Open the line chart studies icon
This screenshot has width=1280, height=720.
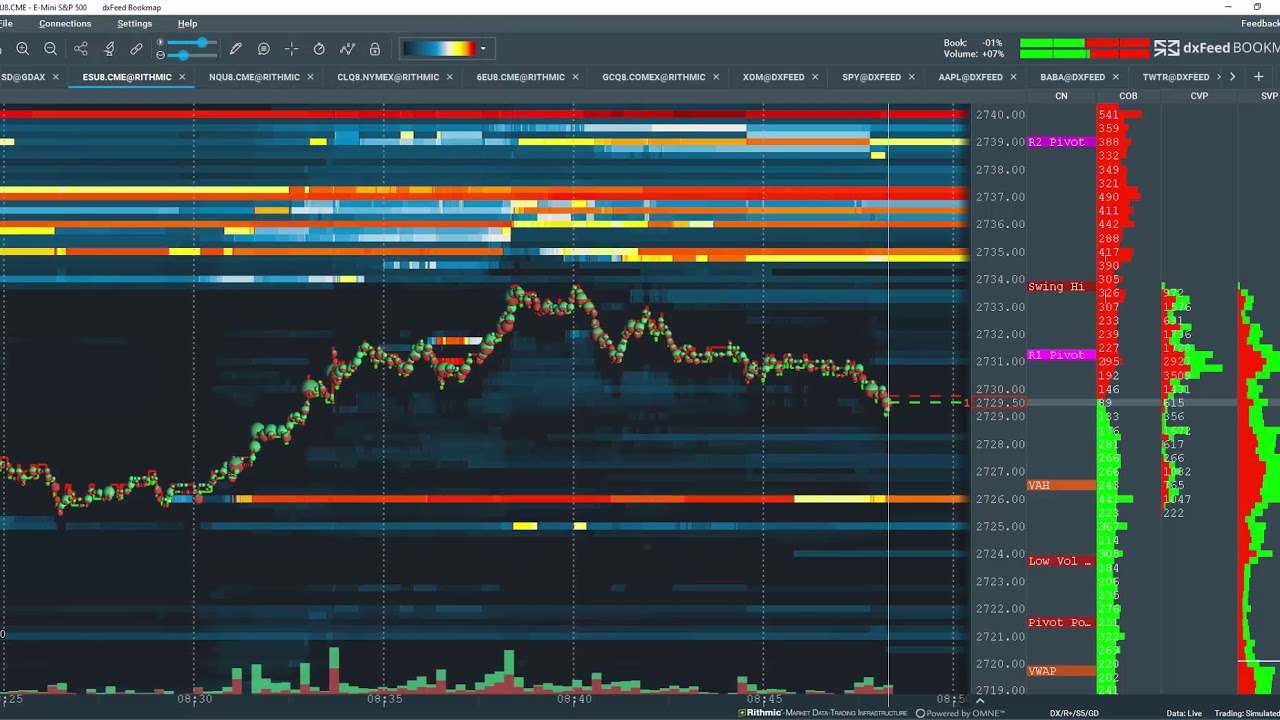(347, 49)
